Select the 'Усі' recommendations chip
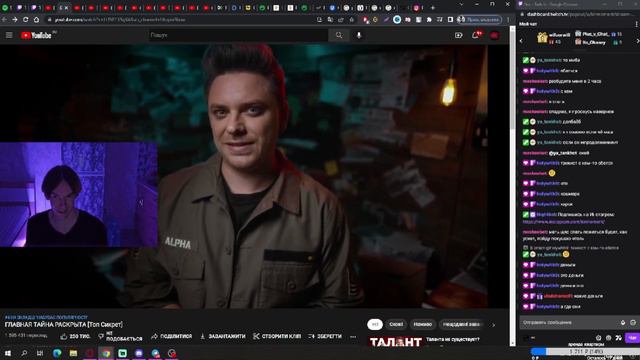640x360 pixels. (375, 324)
